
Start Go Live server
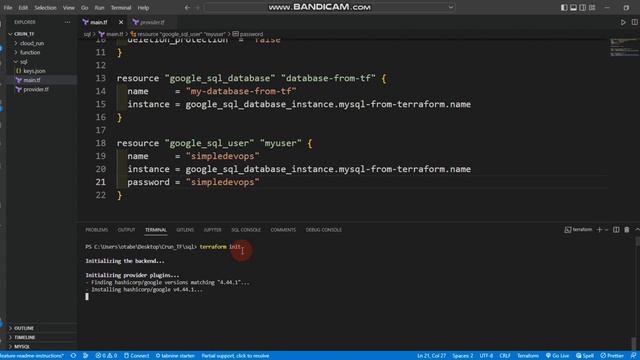[x=558, y=356]
